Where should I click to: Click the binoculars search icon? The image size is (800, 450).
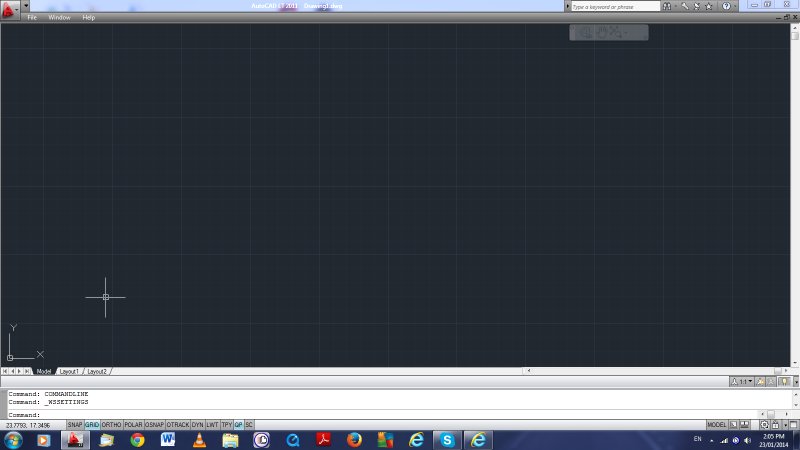point(667,6)
